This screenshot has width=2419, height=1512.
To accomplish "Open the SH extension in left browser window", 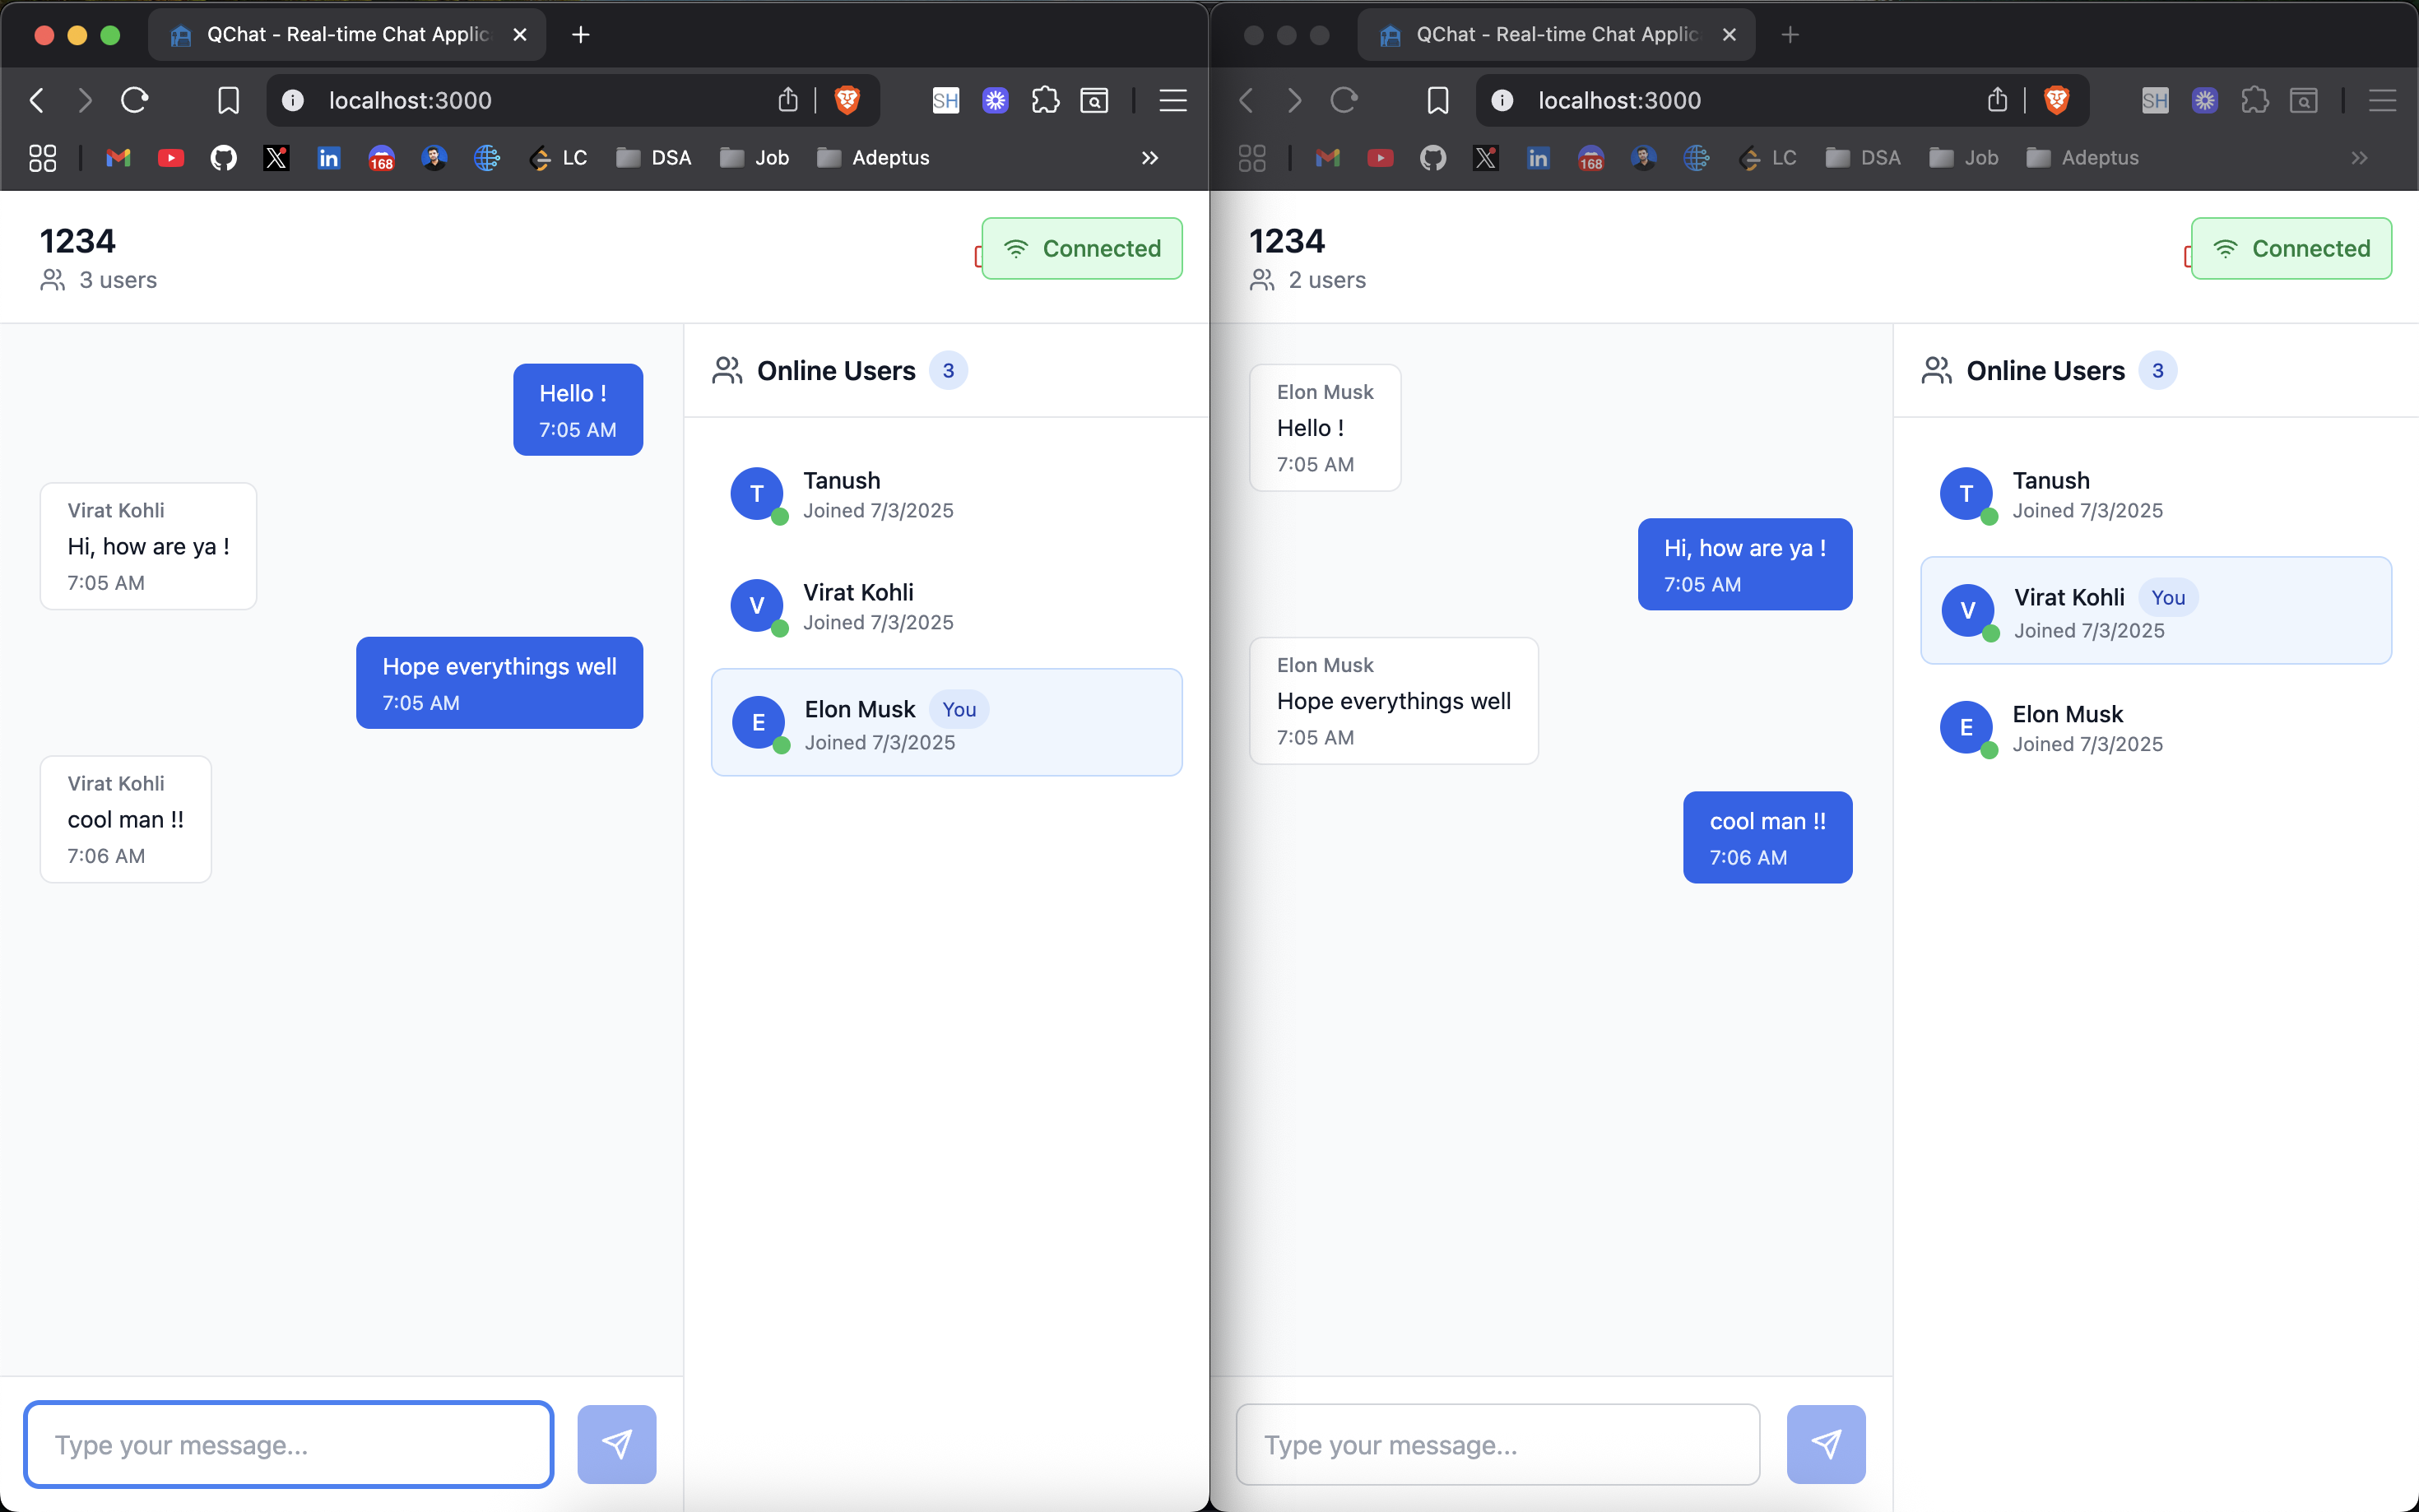I will click(x=945, y=100).
